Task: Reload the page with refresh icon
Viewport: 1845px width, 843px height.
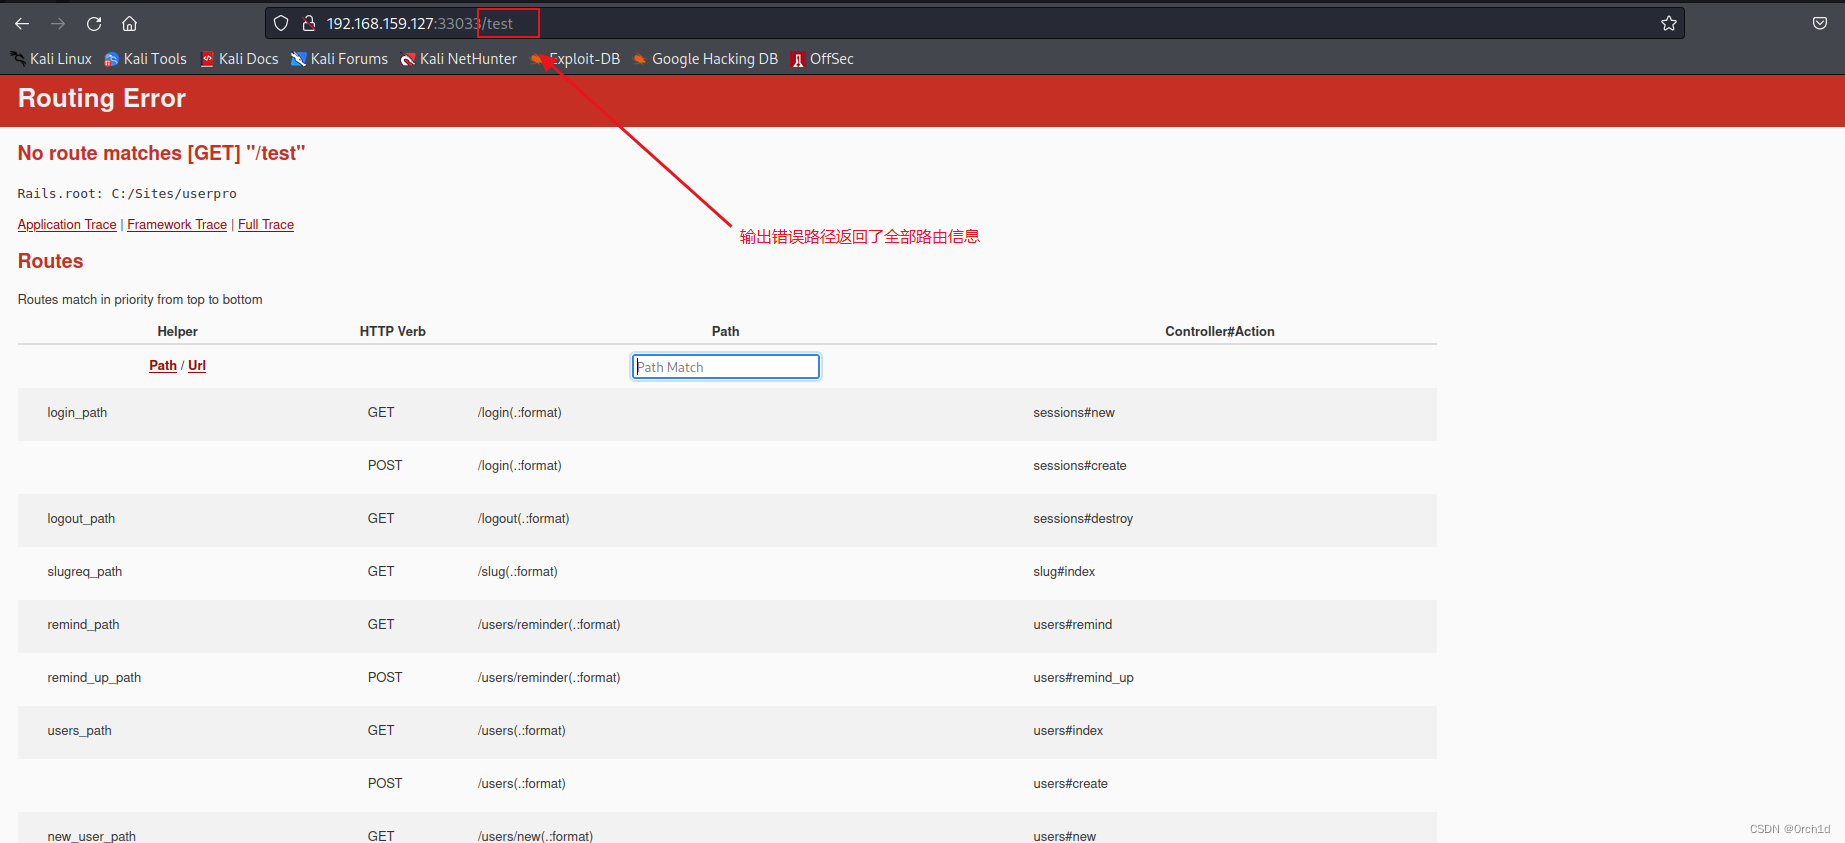Action: pos(94,23)
